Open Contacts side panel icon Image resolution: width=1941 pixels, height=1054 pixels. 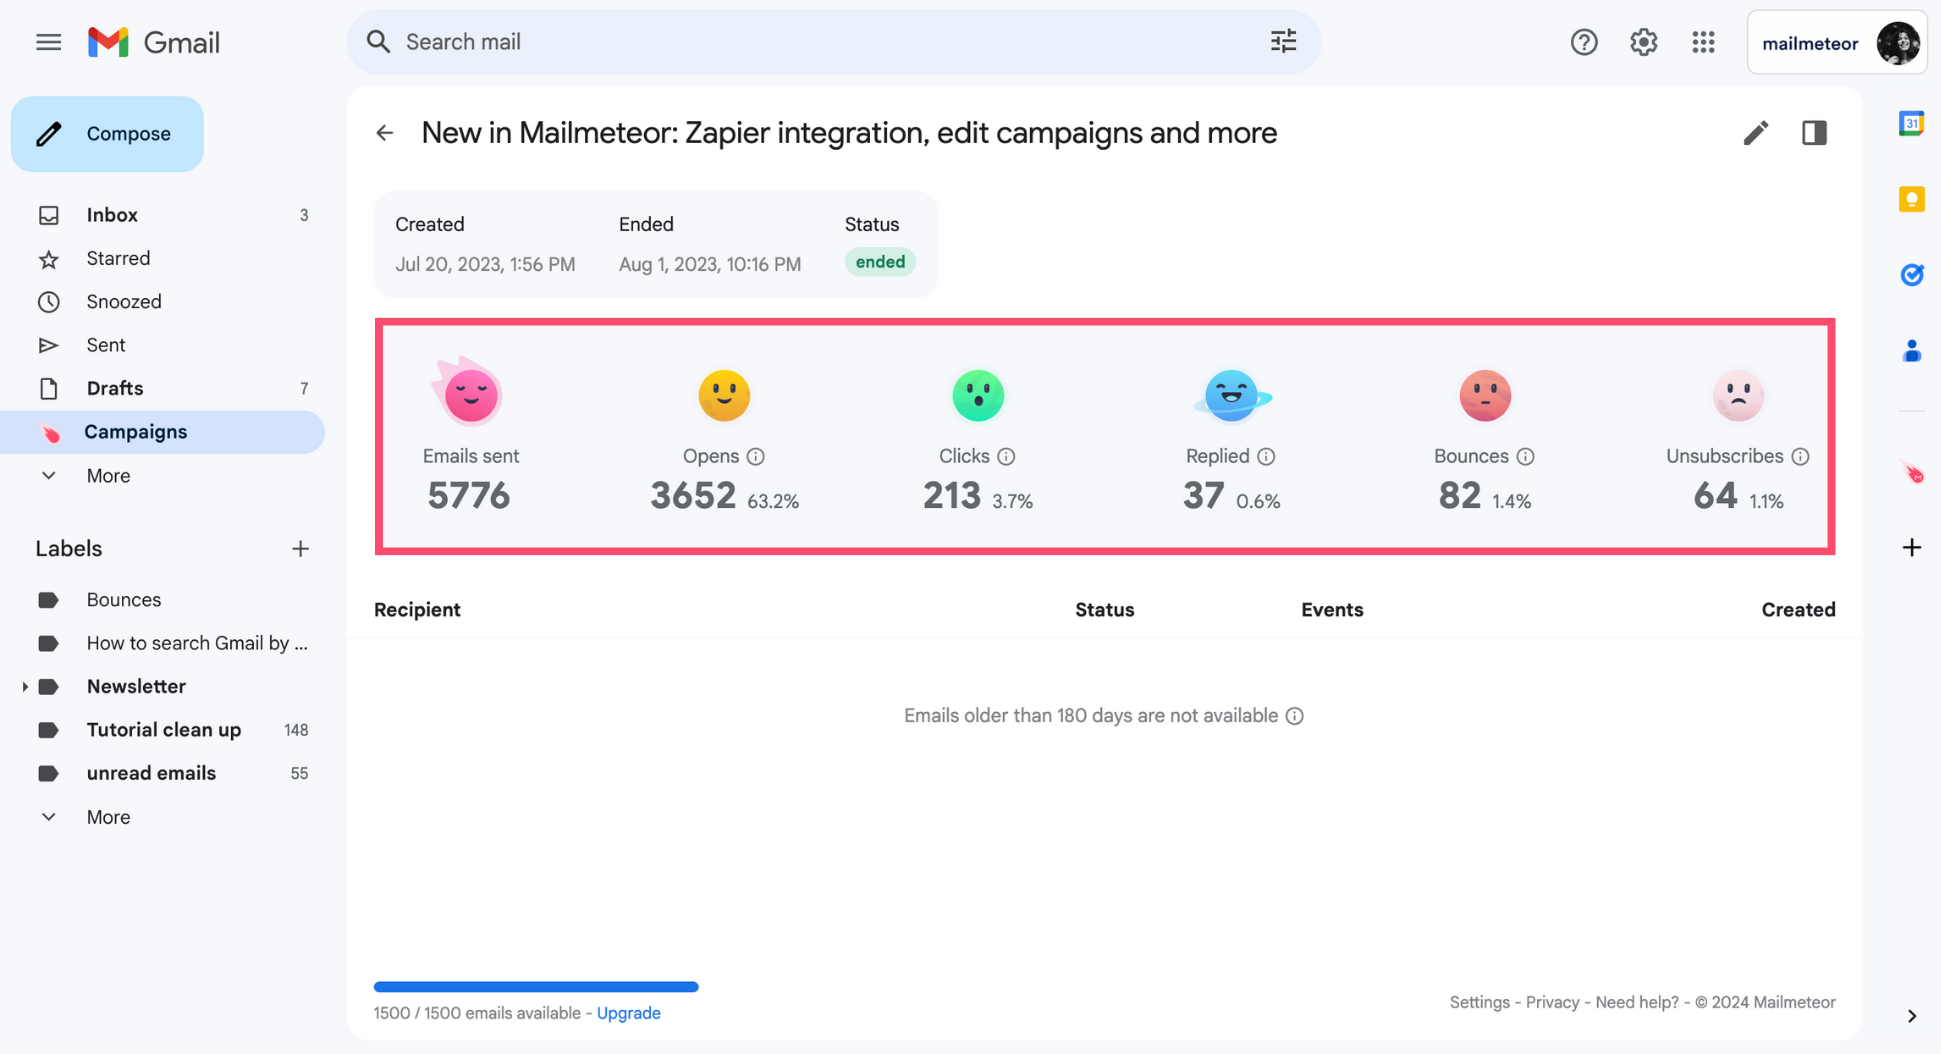[1911, 351]
